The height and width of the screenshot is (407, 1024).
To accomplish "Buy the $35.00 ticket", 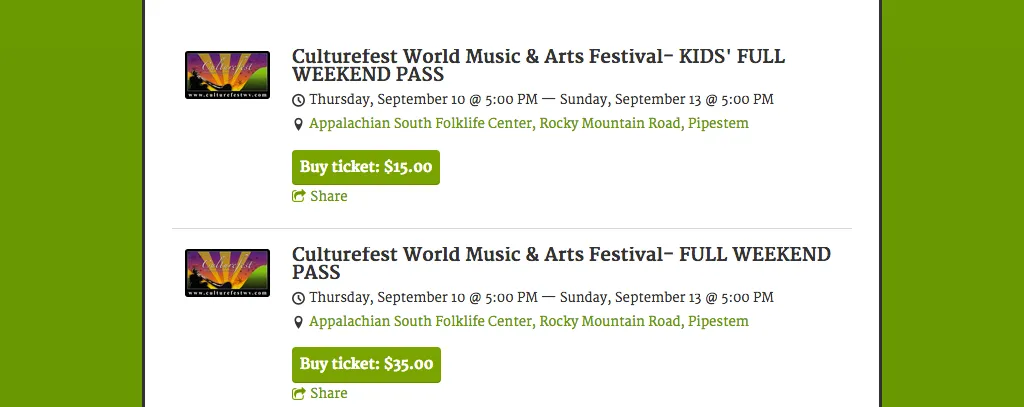I will coord(366,365).
